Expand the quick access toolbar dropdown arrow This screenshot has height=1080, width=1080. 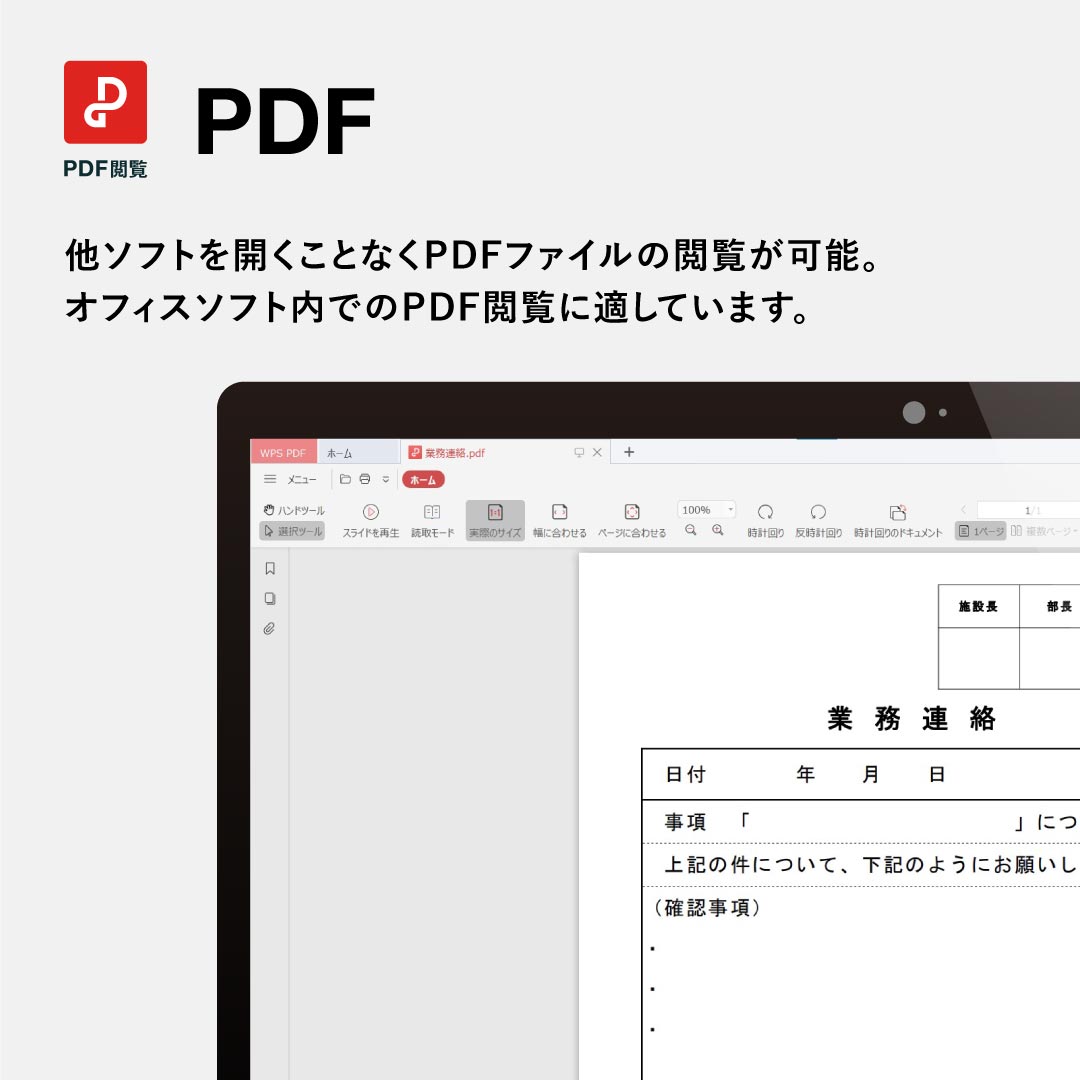pos(386,479)
